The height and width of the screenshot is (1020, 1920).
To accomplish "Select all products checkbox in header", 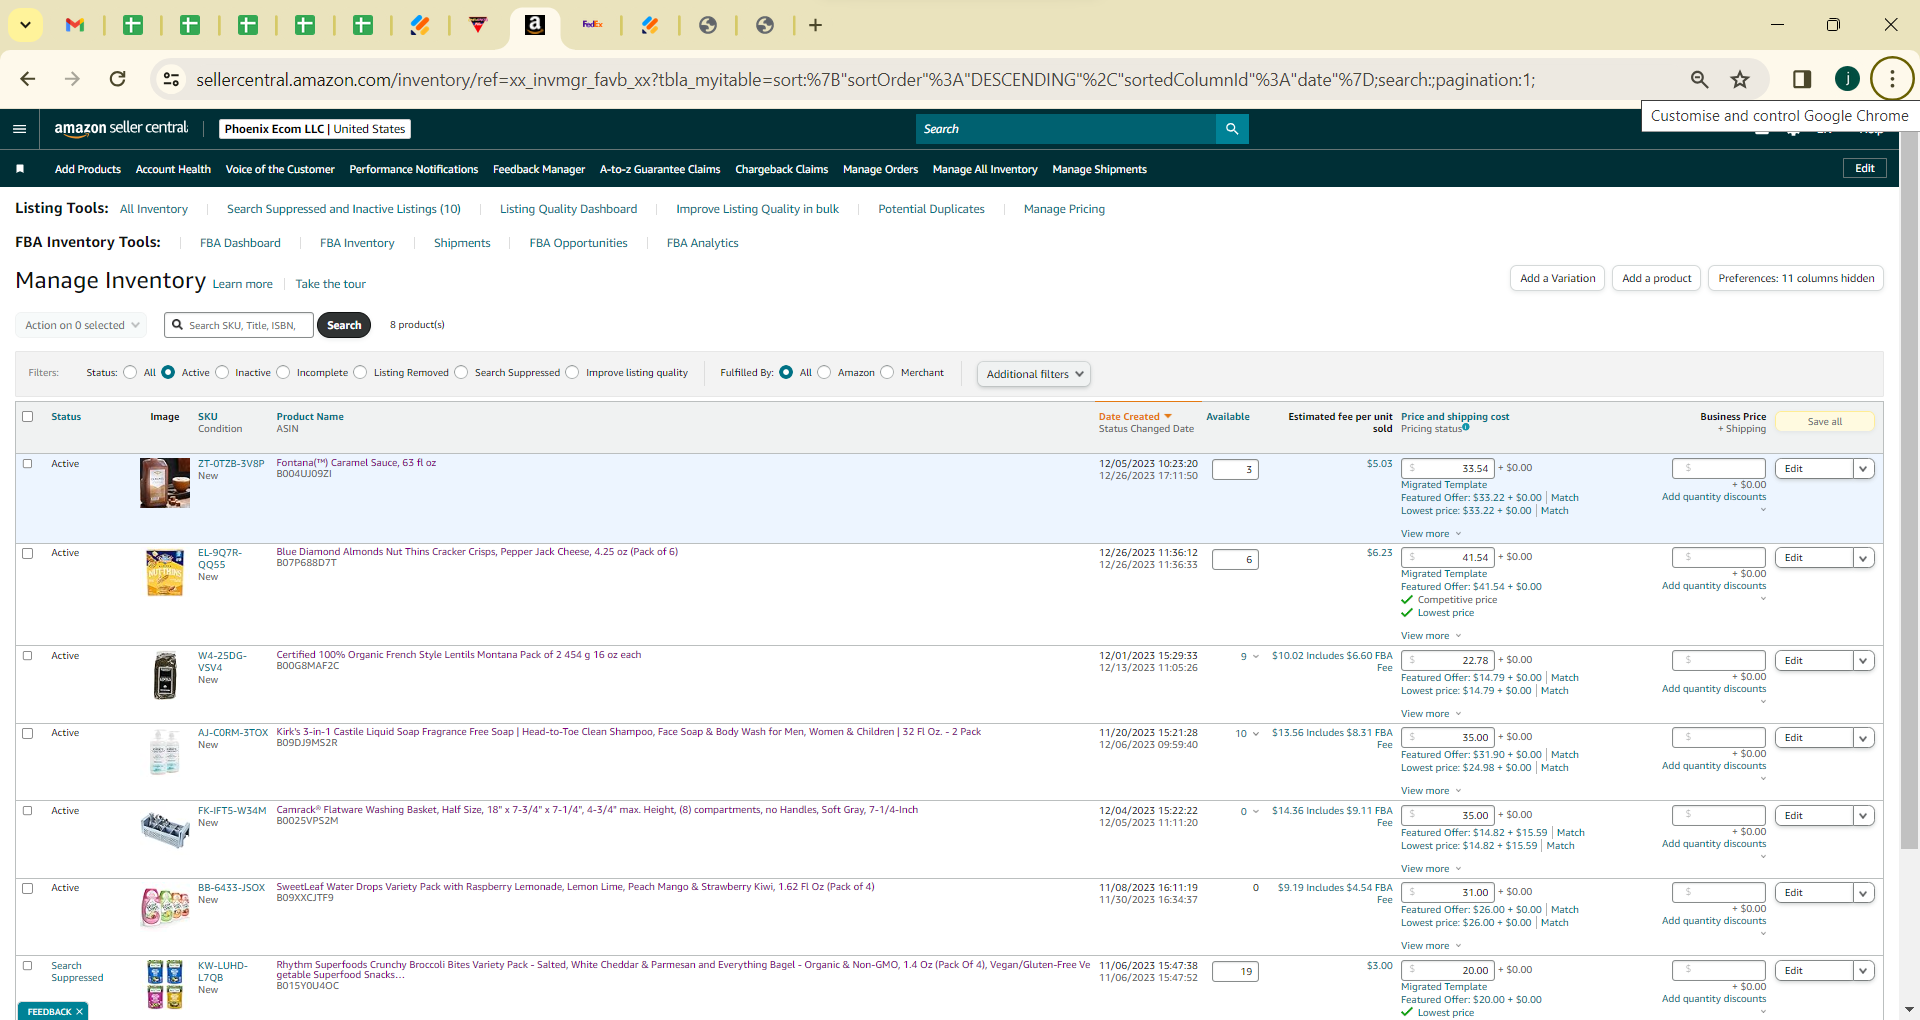I will tap(28, 417).
